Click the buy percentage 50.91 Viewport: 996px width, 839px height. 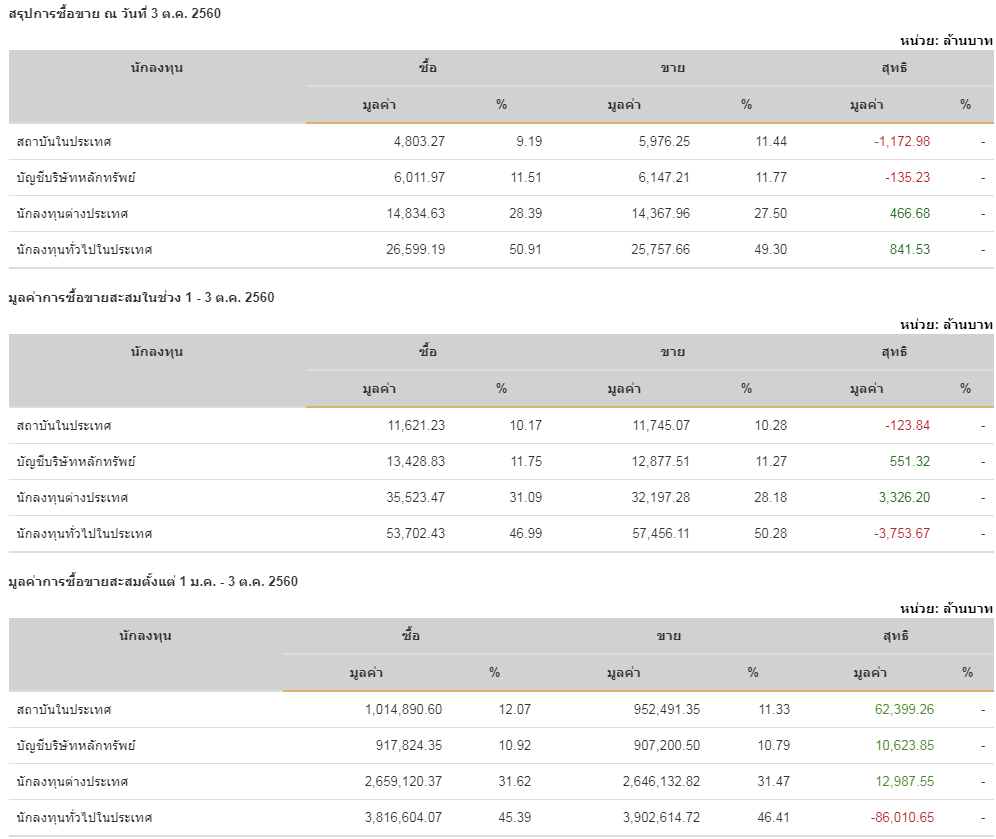tap(525, 249)
